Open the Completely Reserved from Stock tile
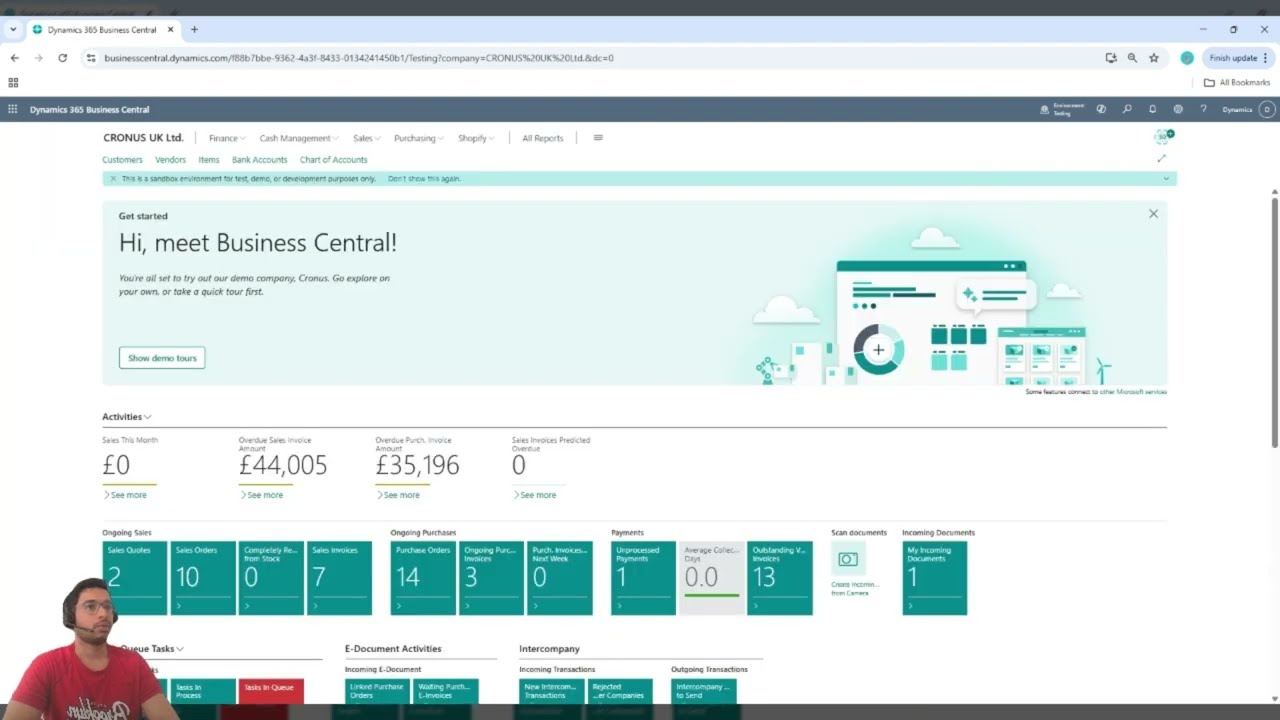The width and height of the screenshot is (1280, 720). (271, 578)
